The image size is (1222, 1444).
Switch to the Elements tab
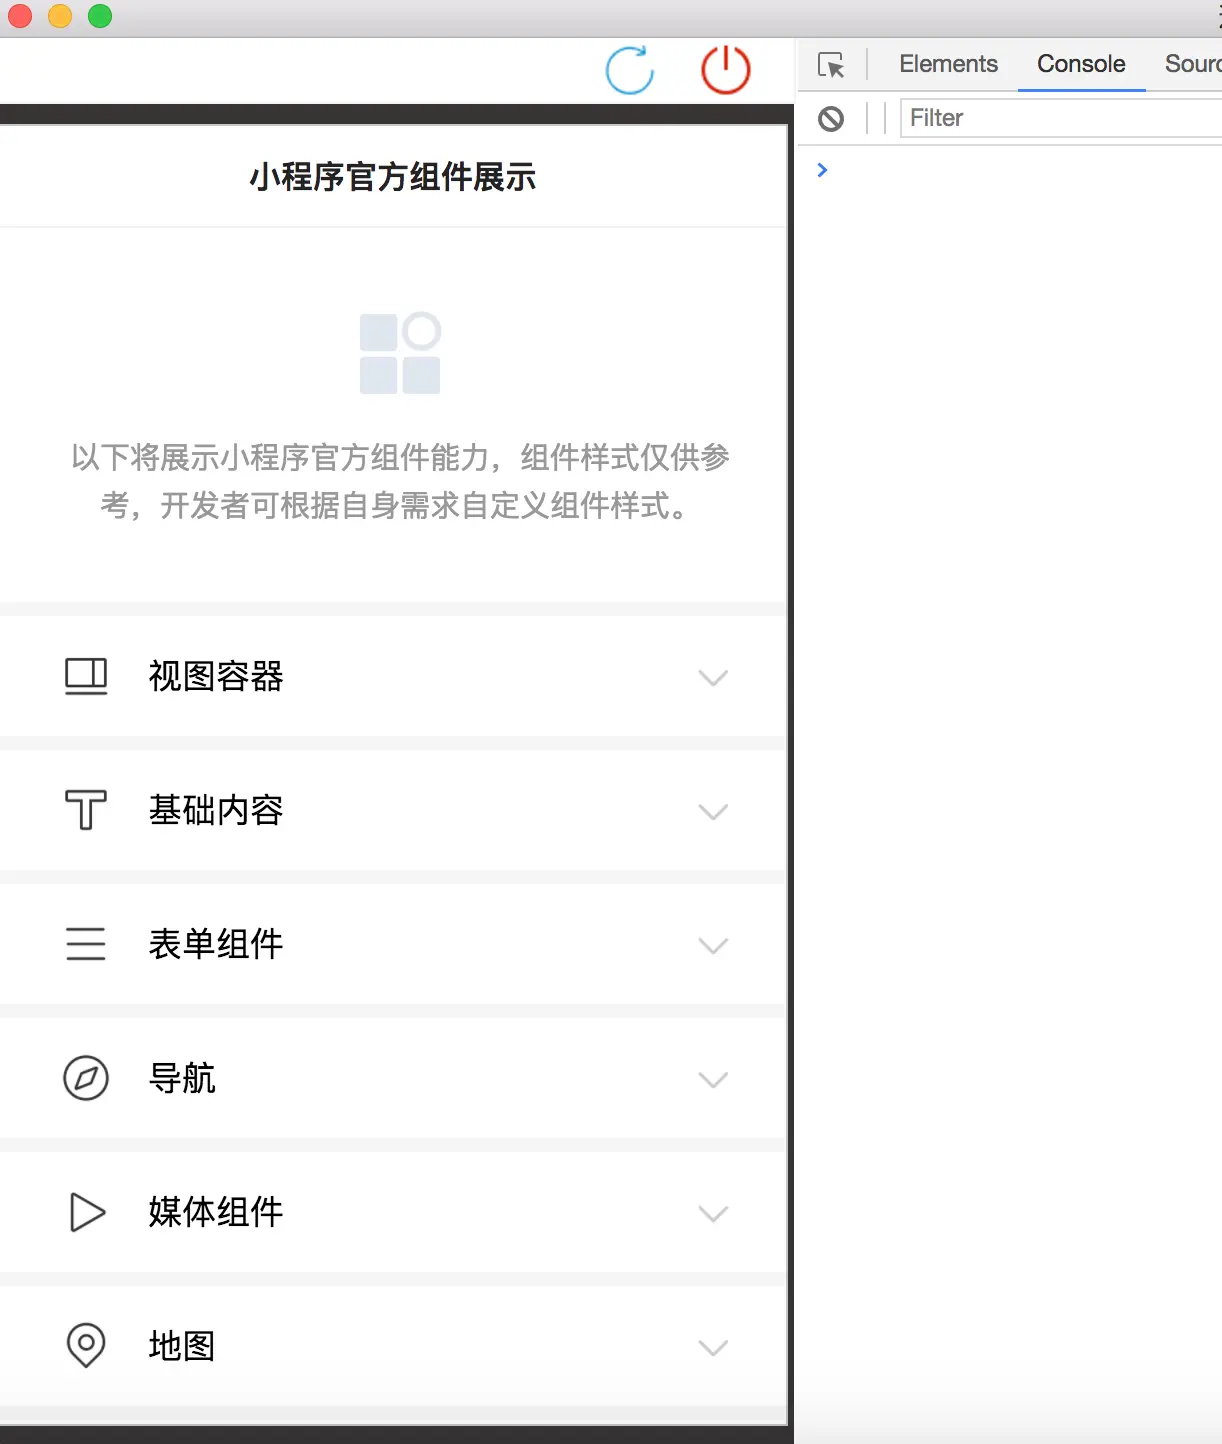pos(948,63)
